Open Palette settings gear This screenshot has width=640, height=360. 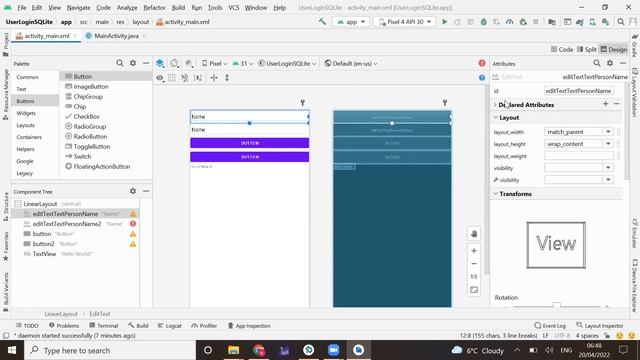coord(133,63)
